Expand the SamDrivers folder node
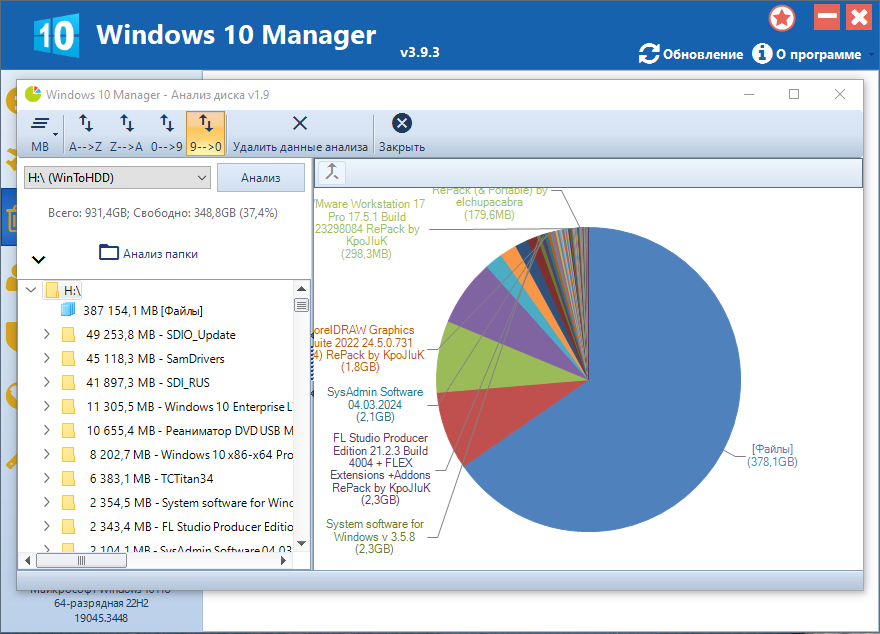Image resolution: width=880 pixels, height=634 pixels. tap(47, 359)
